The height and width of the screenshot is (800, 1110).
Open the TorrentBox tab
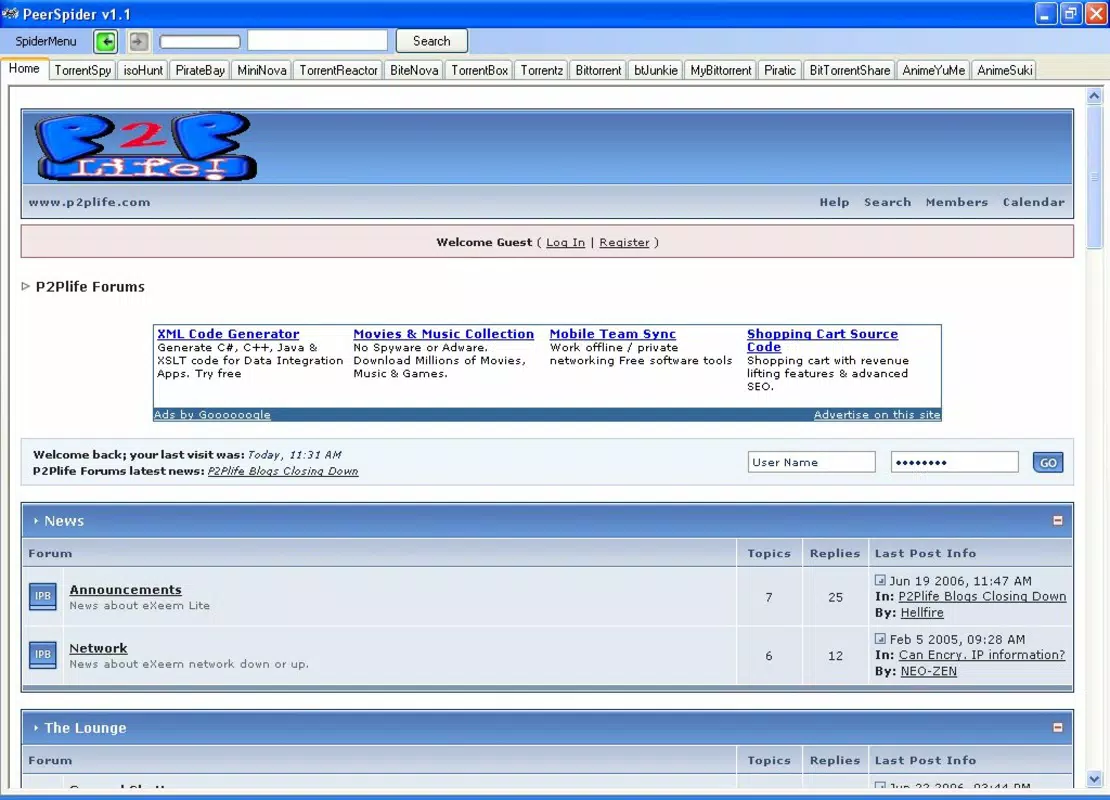click(479, 70)
